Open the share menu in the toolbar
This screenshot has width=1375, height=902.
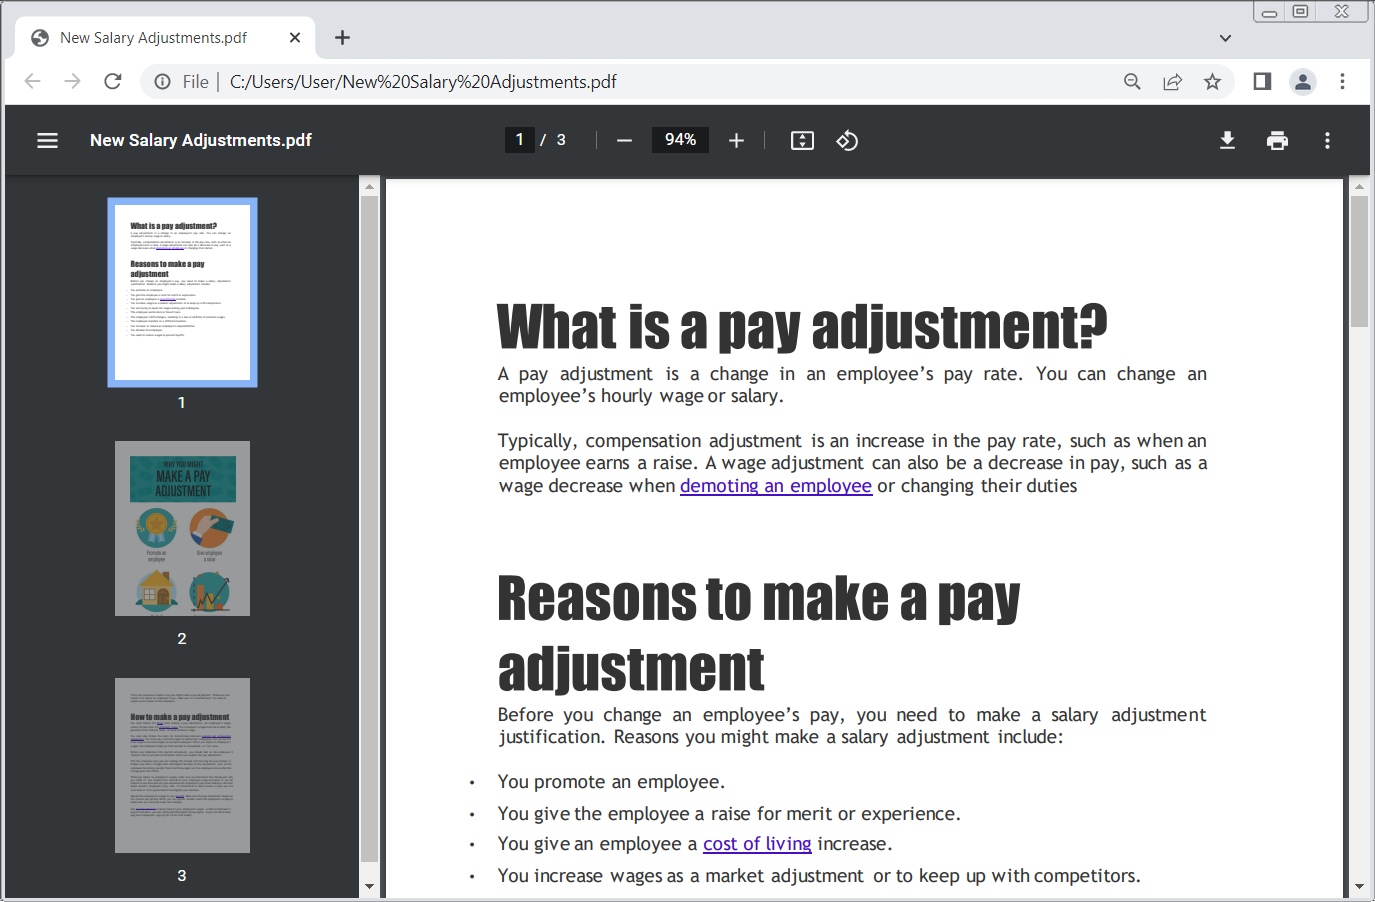pos(1172,81)
